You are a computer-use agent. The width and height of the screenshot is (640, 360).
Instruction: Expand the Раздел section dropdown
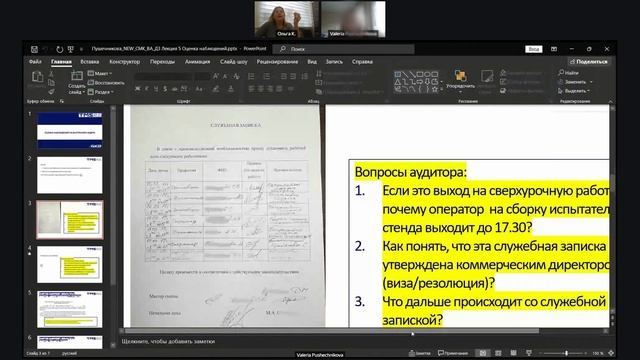coord(100,92)
